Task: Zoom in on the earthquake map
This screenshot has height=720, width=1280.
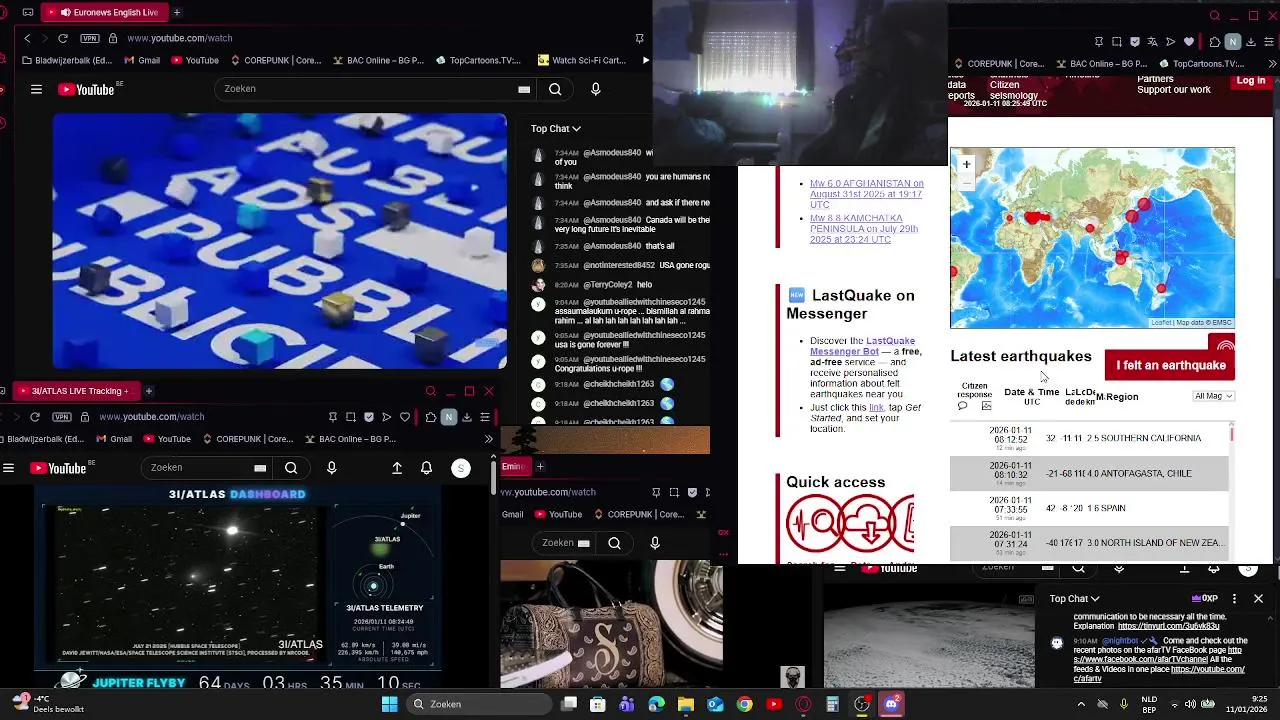Action: pyautogui.click(x=966, y=164)
